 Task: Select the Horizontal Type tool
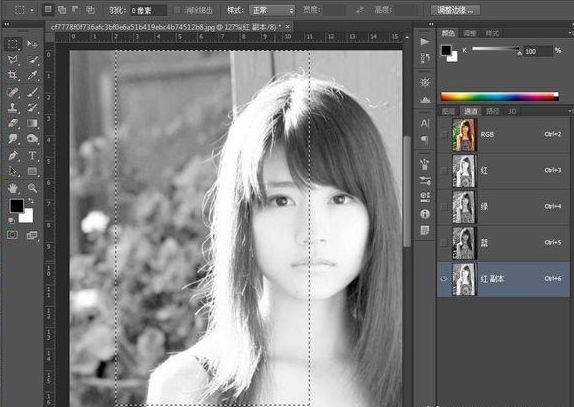pos(32,156)
